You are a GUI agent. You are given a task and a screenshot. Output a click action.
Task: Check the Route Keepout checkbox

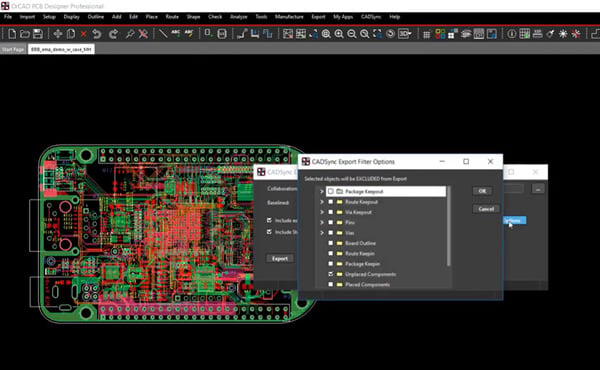pos(331,202)
